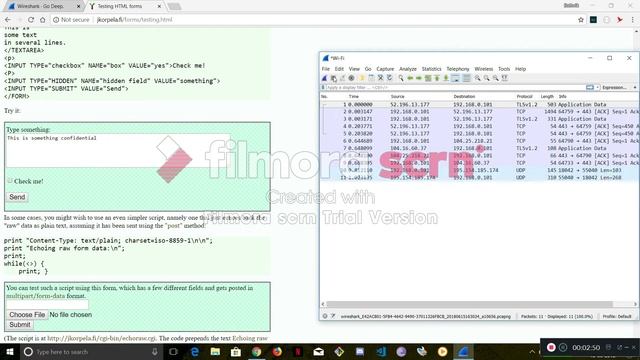Reload the capture file in Wireshark
The width and height of the screenshot is (640, 360).
click(x=390, y=78)
